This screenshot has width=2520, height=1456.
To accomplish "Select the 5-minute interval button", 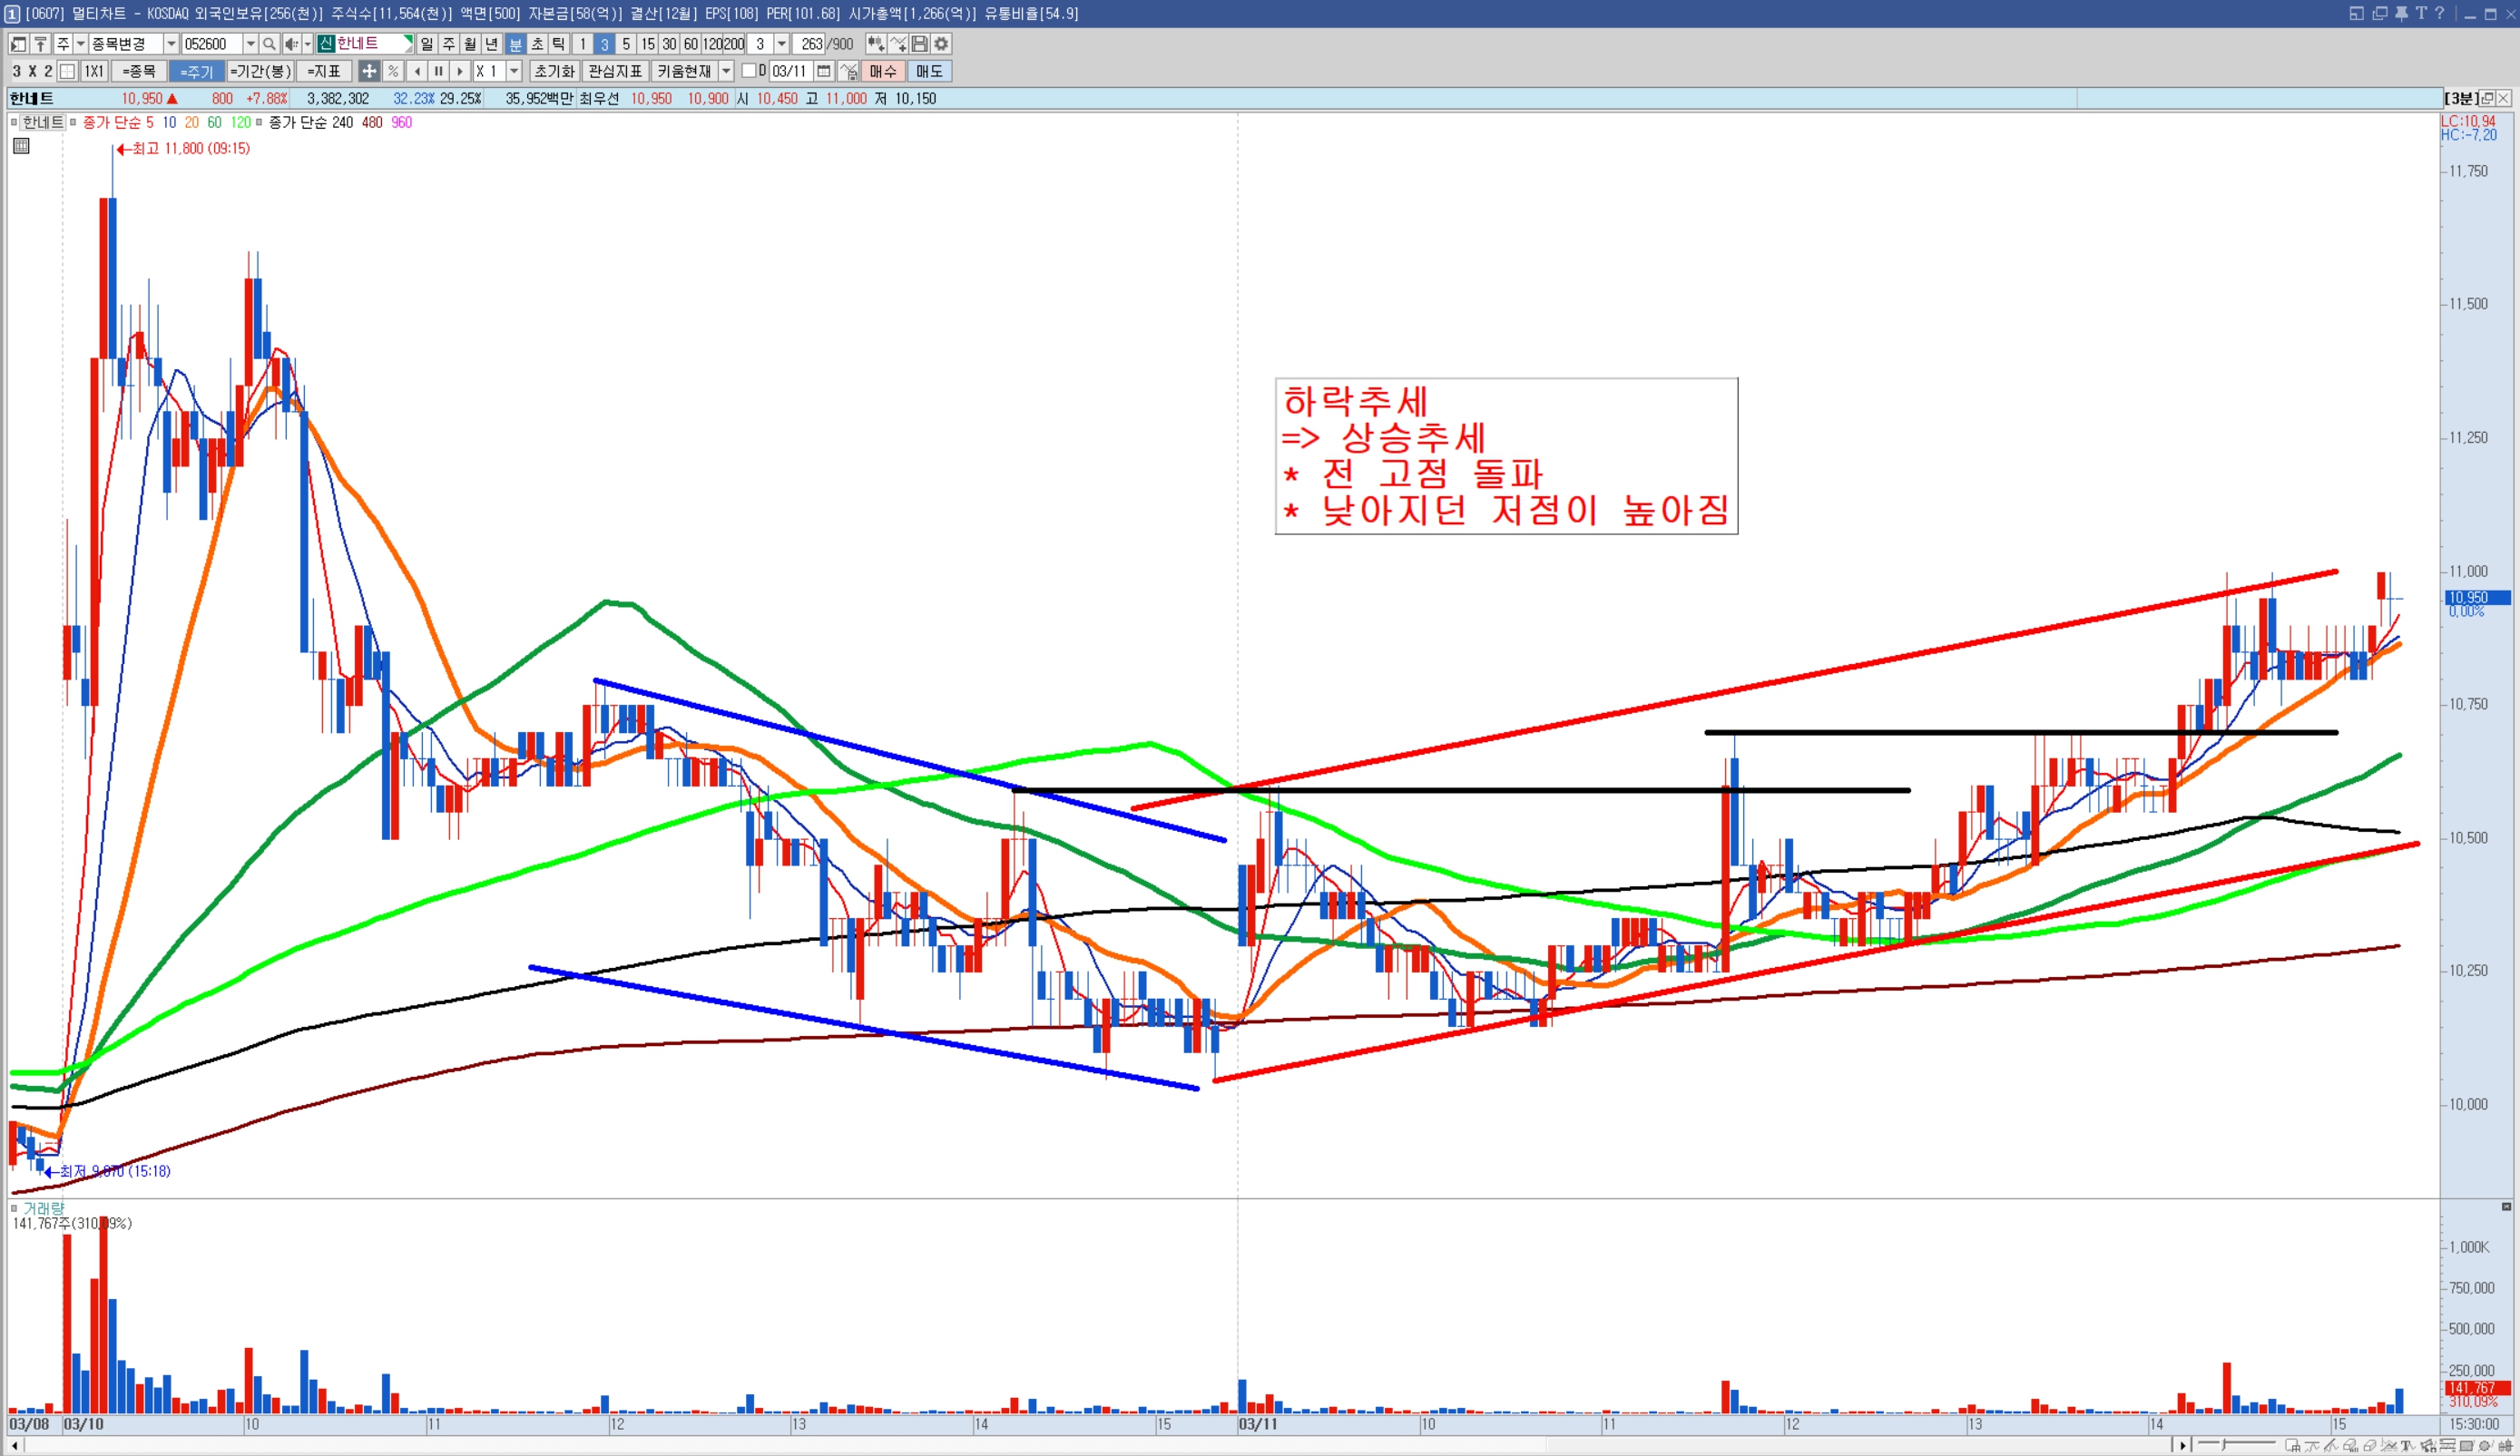I will (626, 44).
